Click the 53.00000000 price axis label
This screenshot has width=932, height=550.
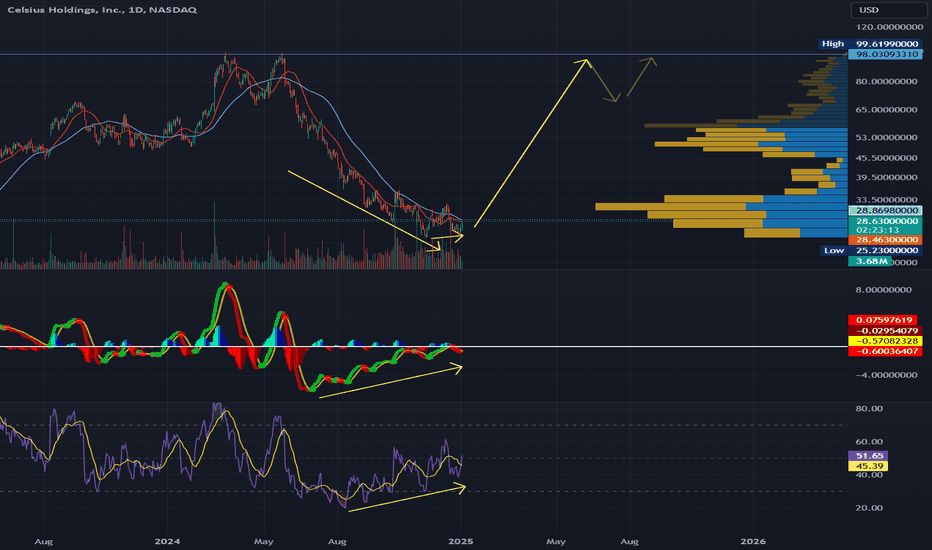point(886,137)
